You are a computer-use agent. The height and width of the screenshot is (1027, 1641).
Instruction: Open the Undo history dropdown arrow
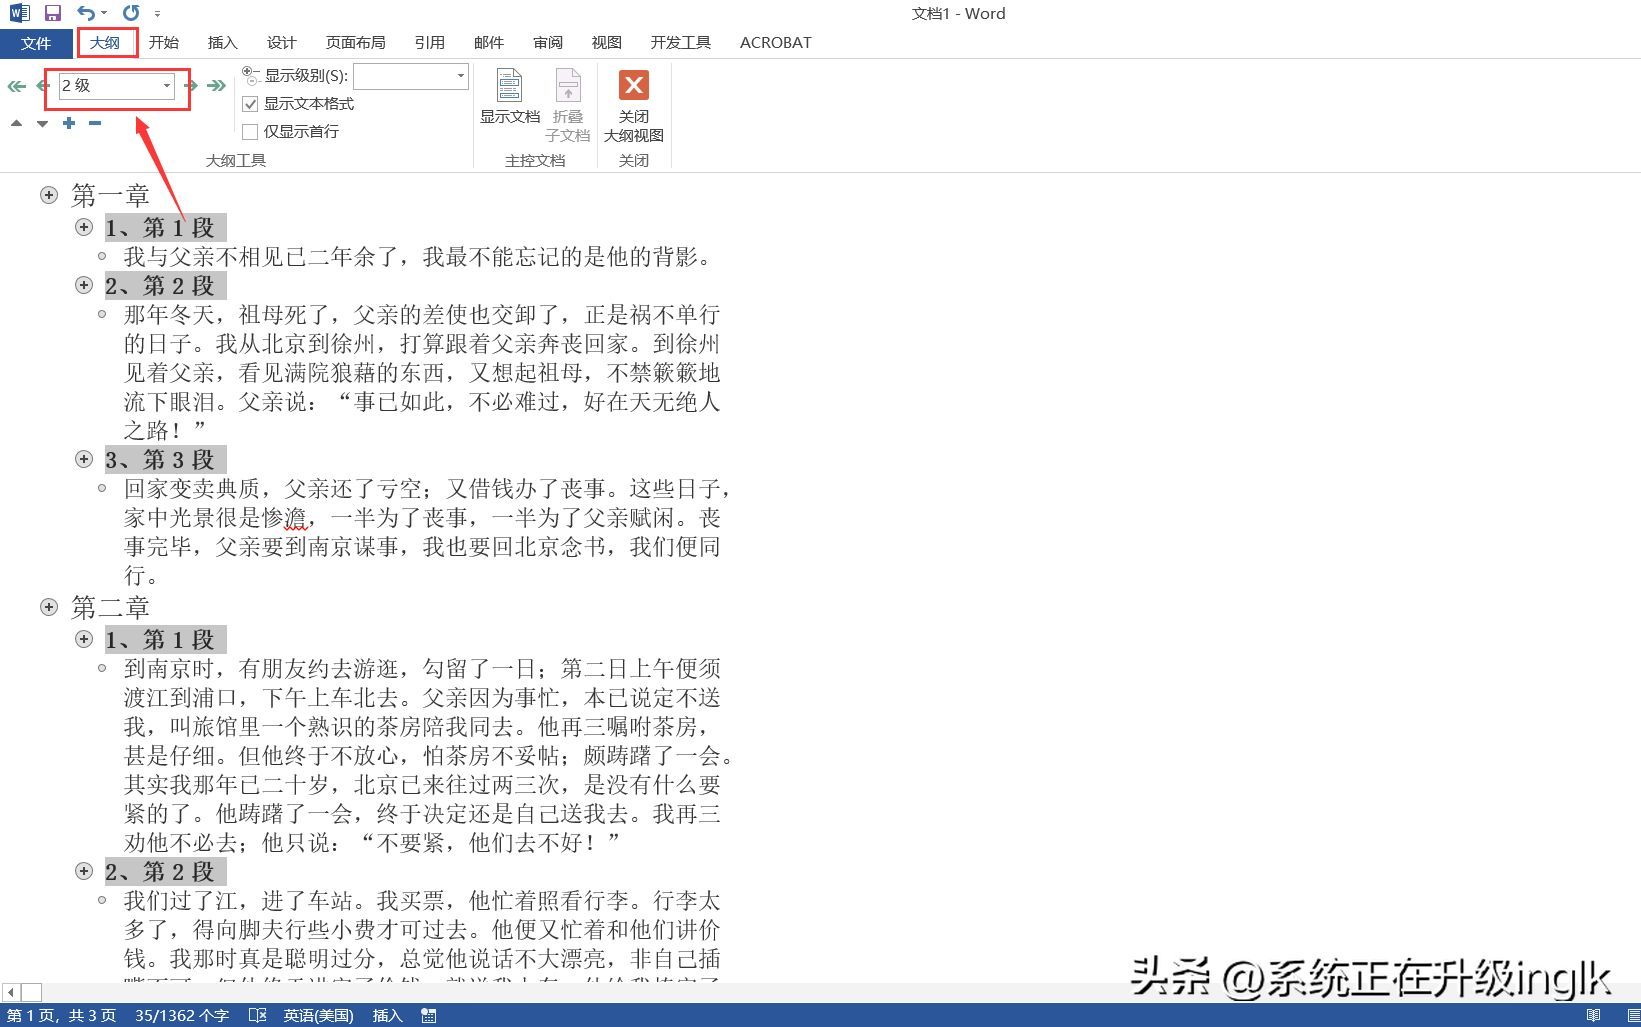point(104,14)
